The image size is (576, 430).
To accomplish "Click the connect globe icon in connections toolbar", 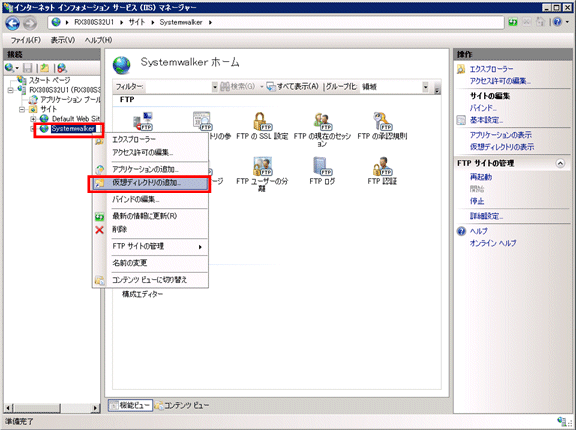I will (10, 68).
